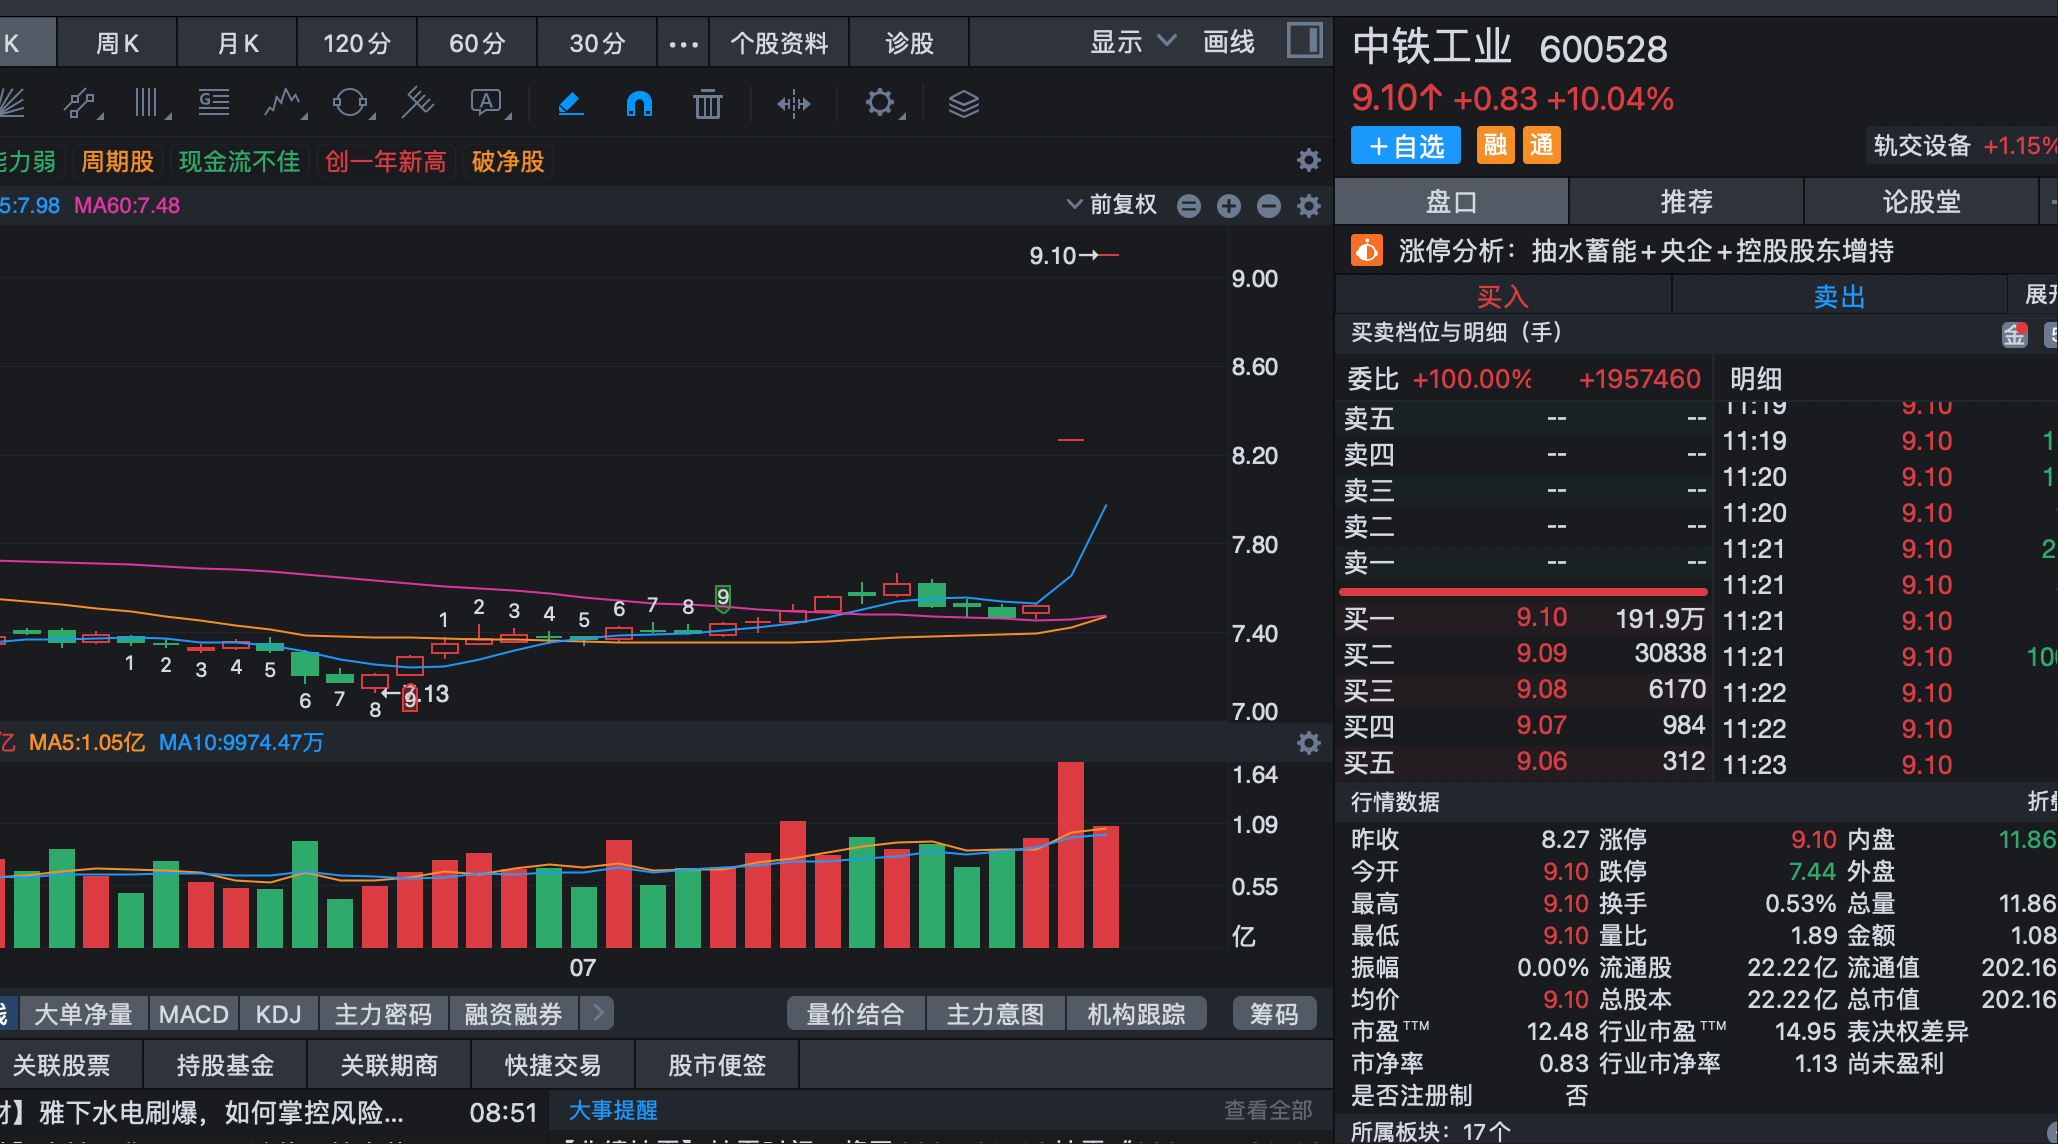Image resolution: width=2058 pixels, height=1144 pixels.
Task: Switch to 60分 chart period
Action: tap(477, 43)
